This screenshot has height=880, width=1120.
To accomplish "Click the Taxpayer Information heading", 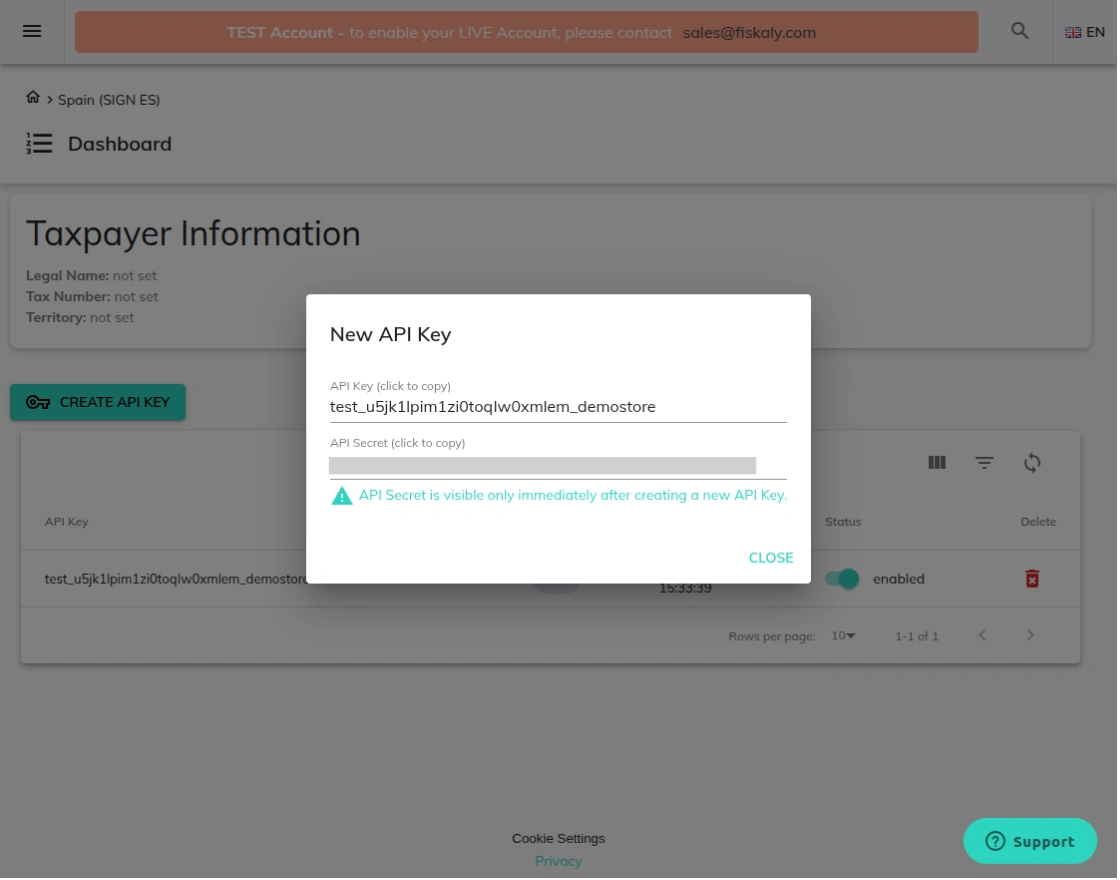I will pos(194,234).
